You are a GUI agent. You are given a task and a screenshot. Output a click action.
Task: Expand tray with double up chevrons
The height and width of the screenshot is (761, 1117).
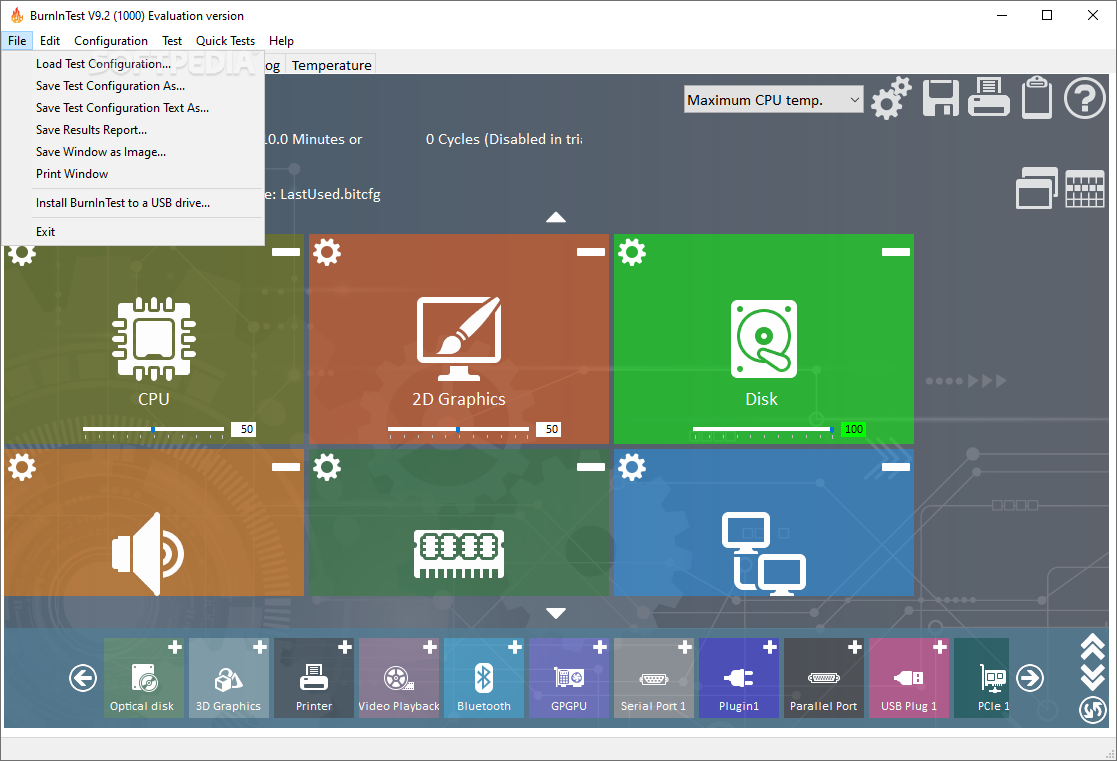pos(1092,648)
